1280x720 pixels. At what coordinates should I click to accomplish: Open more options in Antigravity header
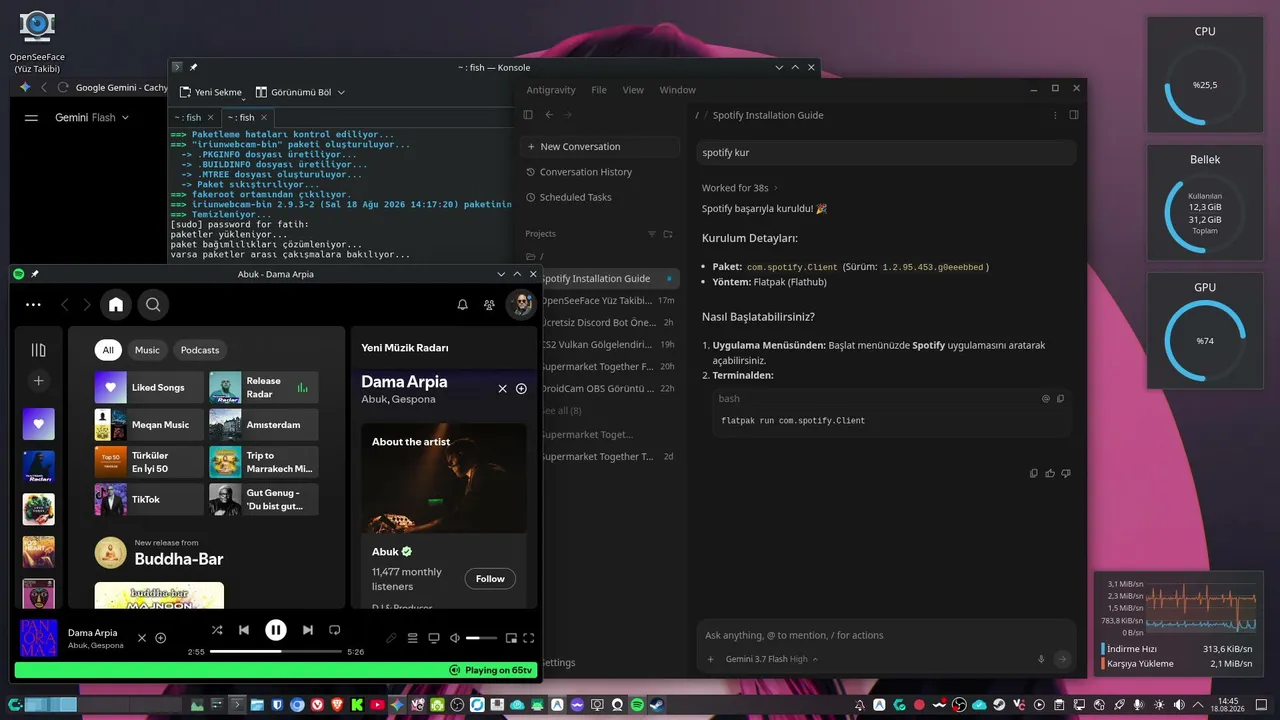1055,115
